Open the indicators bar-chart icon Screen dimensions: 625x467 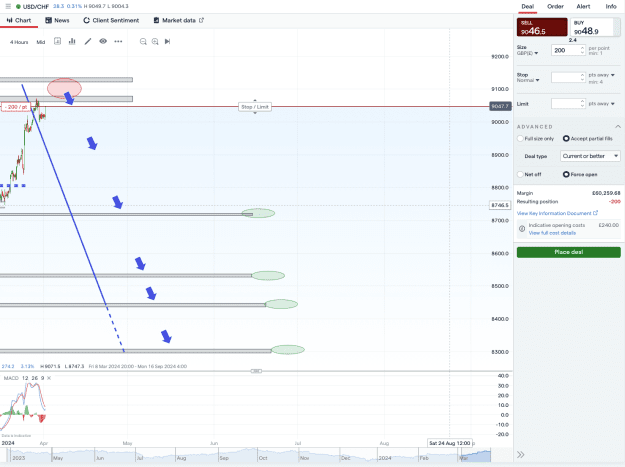(x=72, y=41)
